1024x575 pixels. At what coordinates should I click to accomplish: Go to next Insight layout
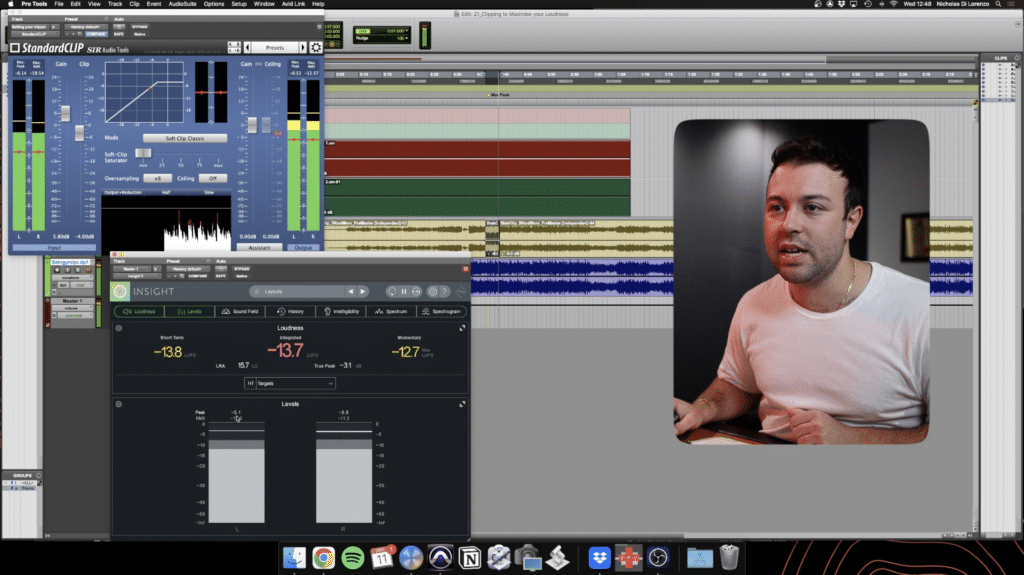[x=363, y=291]
